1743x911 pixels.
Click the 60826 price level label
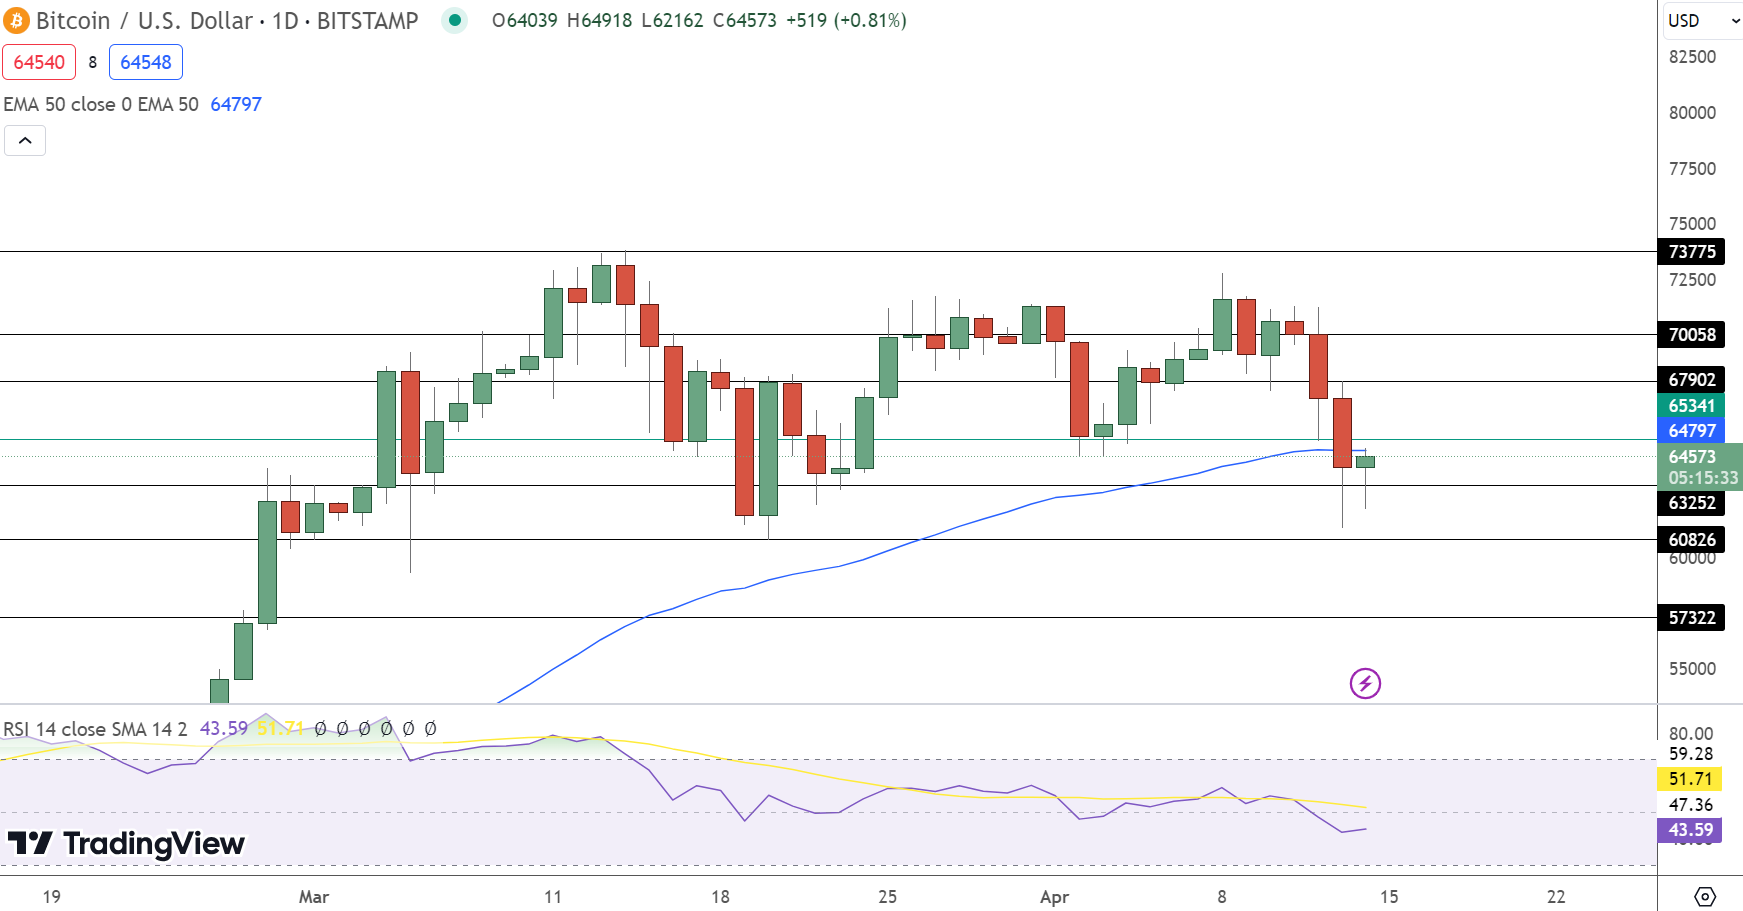tap(1691, 540)
